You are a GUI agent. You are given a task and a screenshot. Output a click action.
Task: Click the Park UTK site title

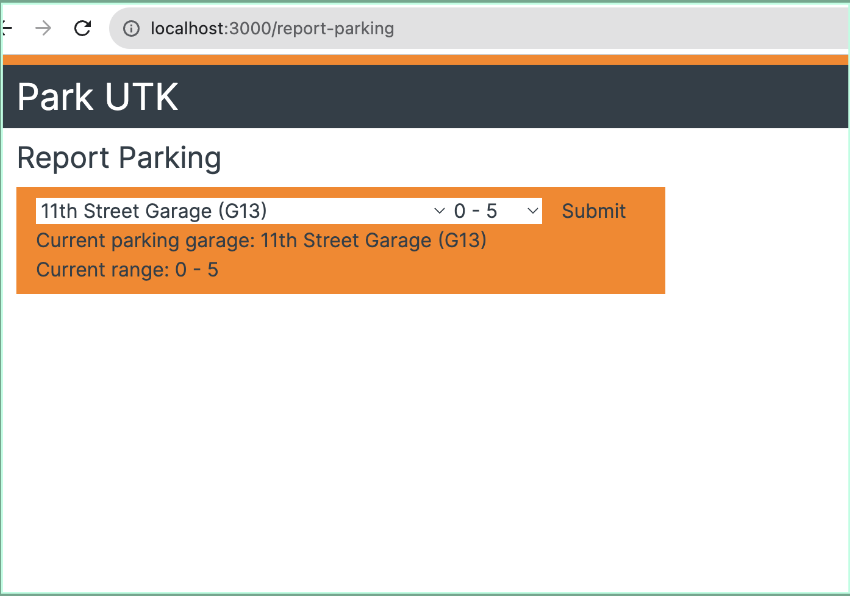point(98,97)
